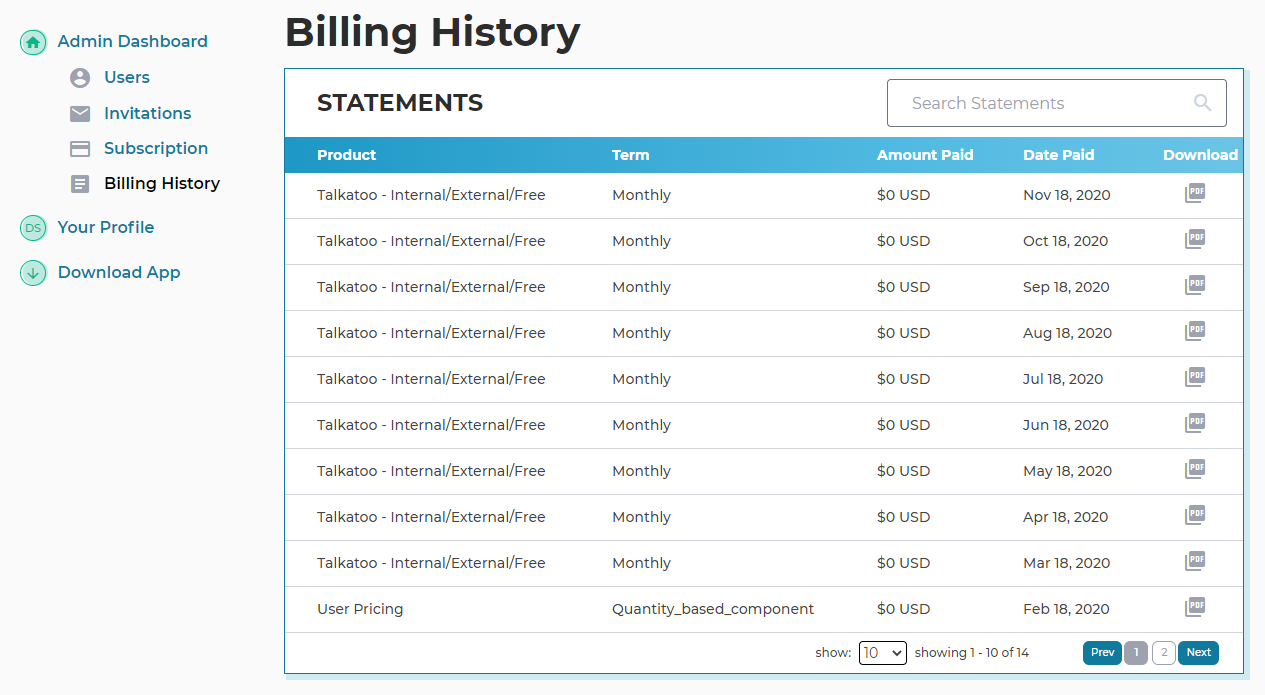Click the Invitations envelope icon

80,114
